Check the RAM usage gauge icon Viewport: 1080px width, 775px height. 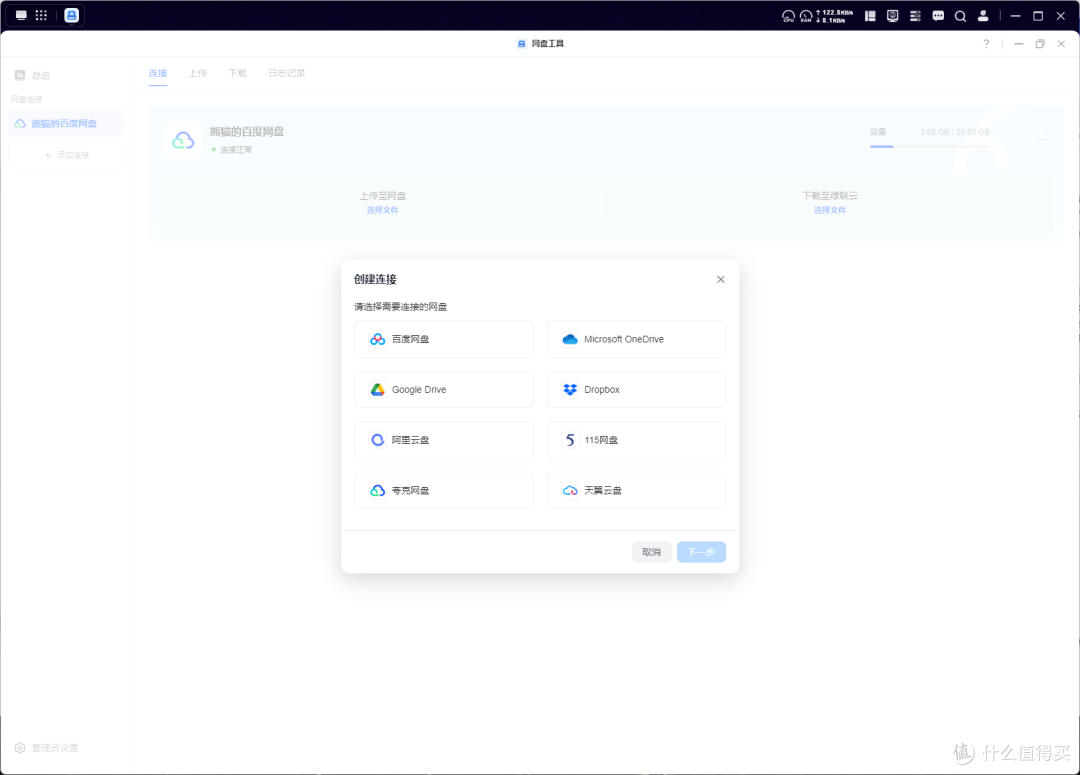pyautogui.click(x=806, y=16)
